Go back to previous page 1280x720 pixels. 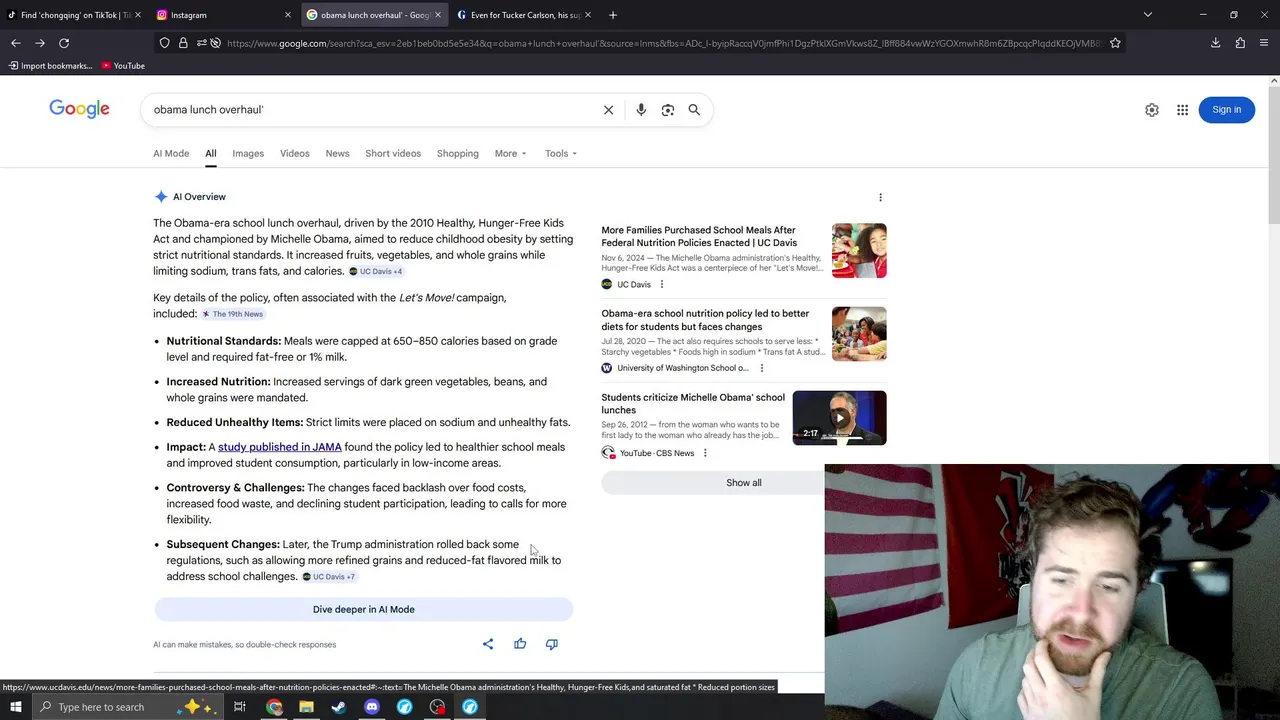(15, 43)
